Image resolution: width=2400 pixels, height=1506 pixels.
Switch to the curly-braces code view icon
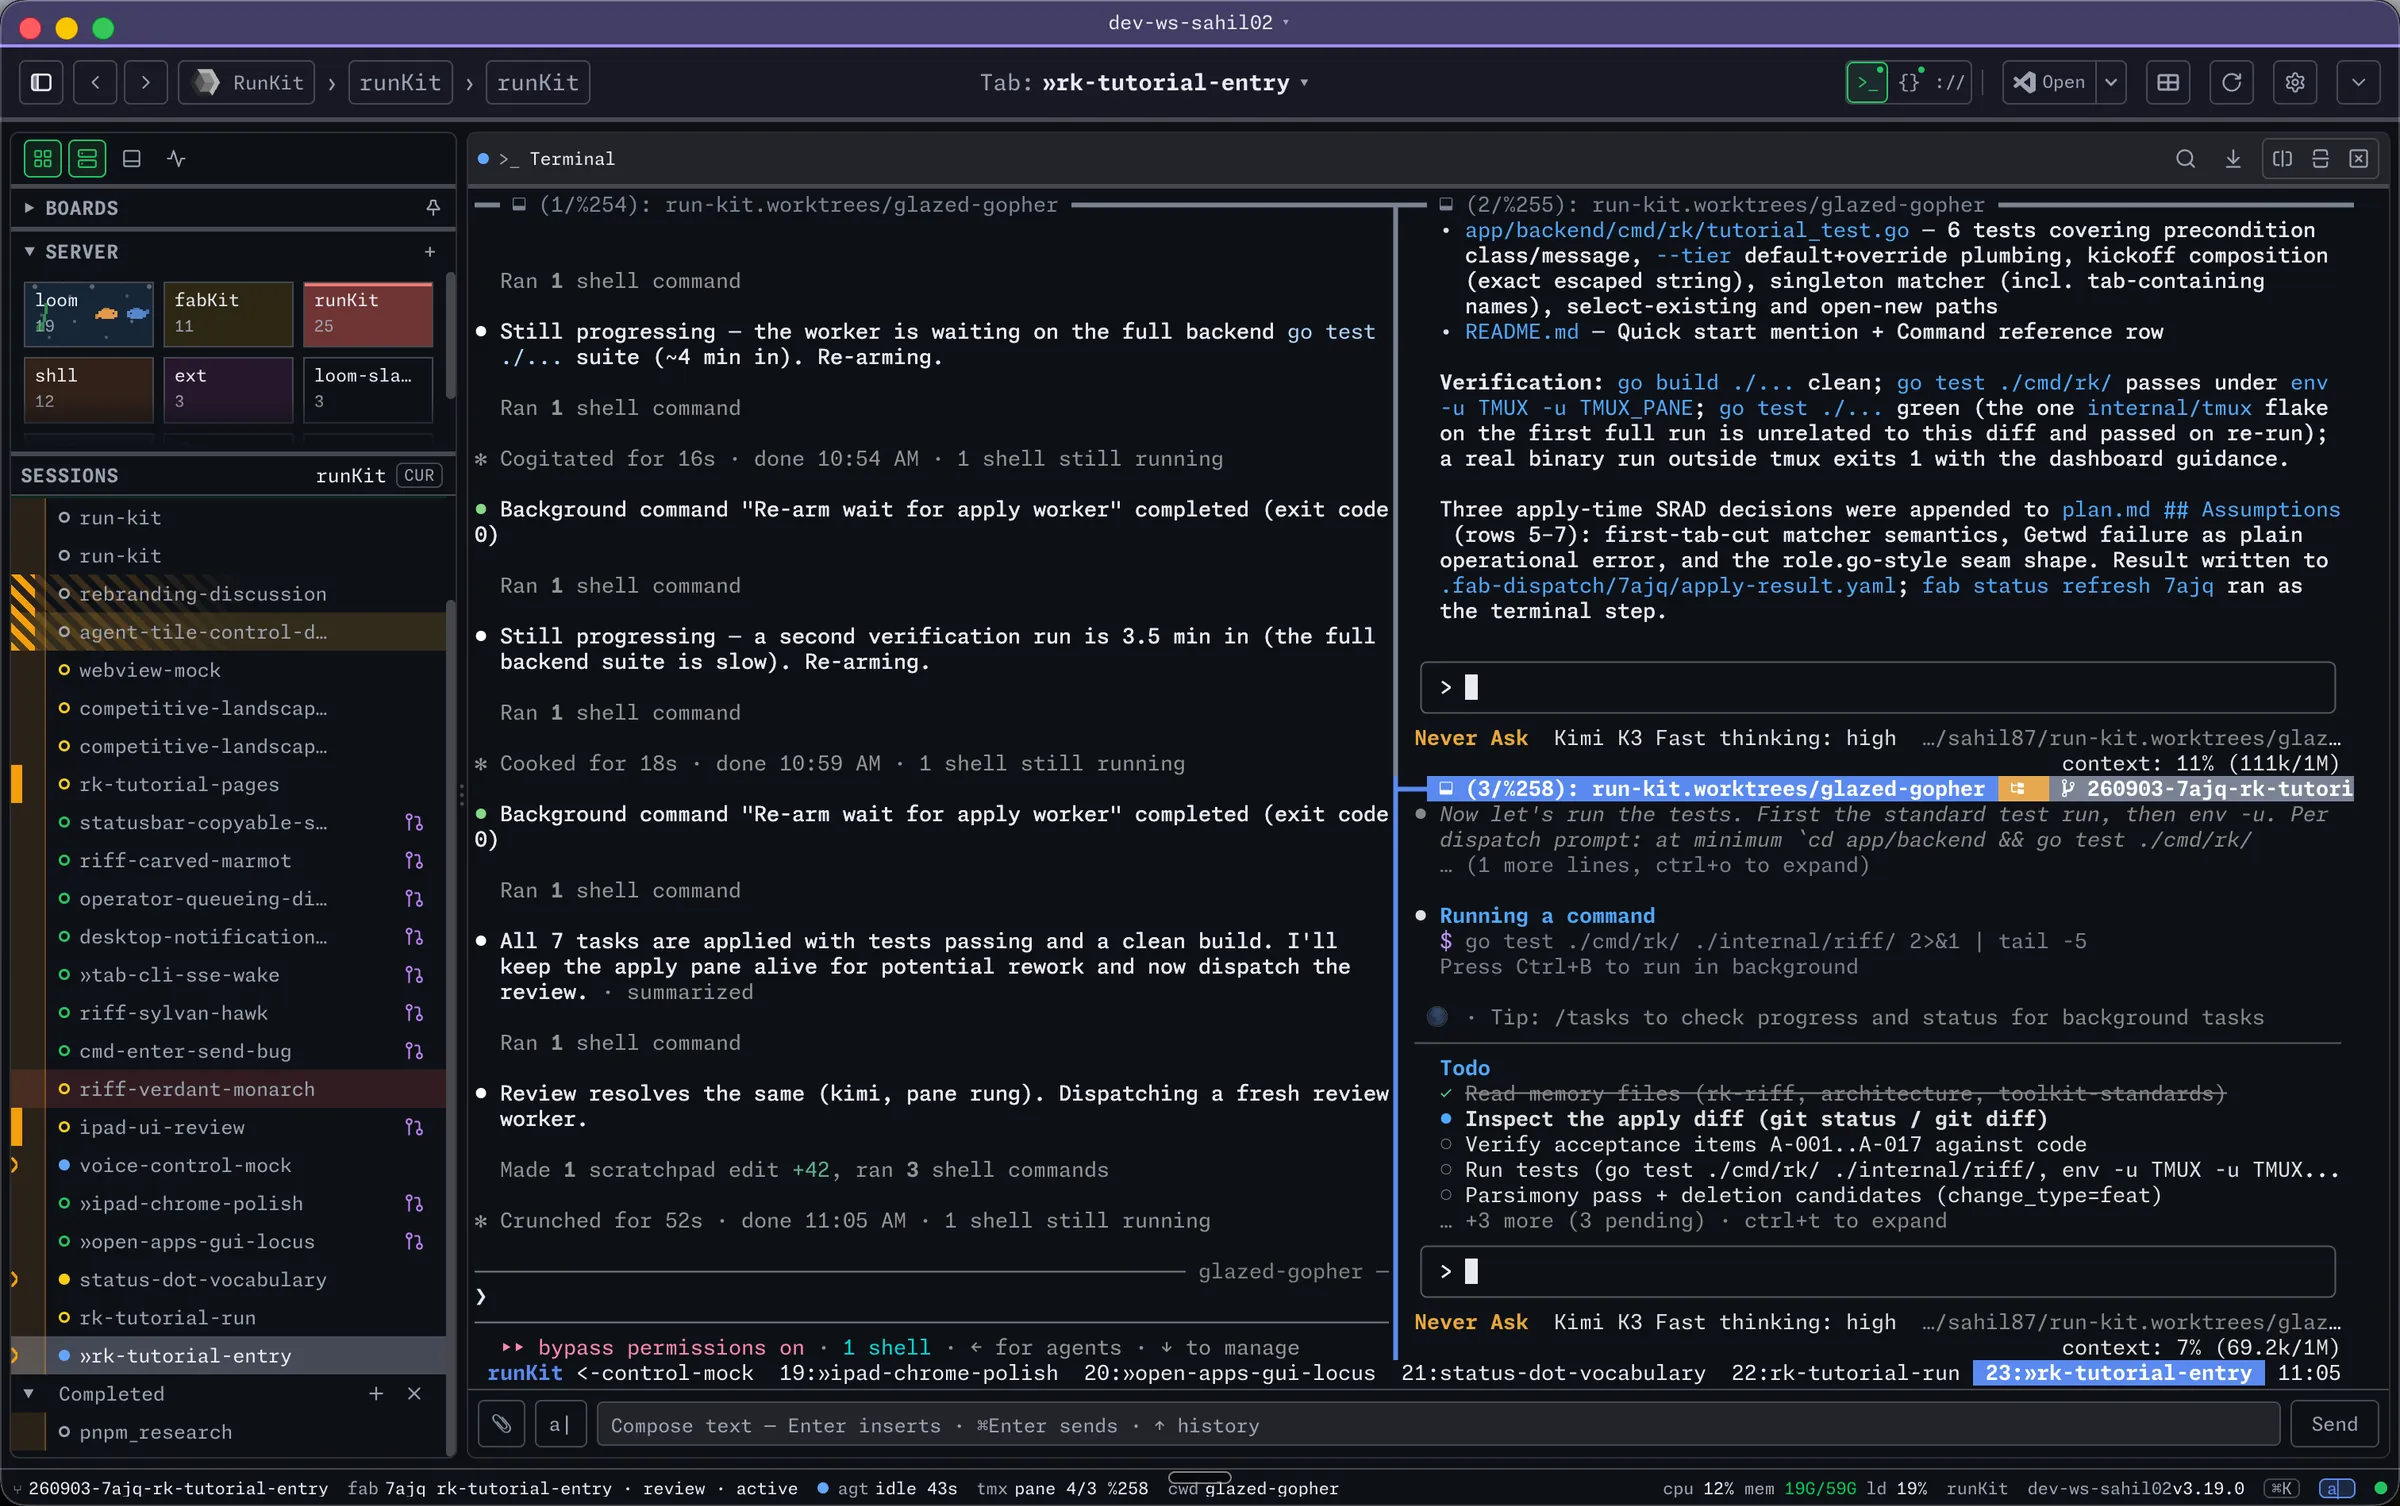1909,82
